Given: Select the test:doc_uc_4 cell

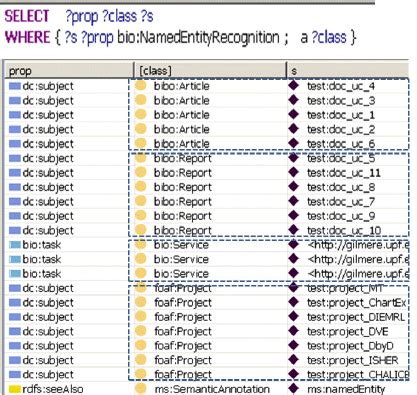Looking at the screenshot, I should 341,86.
